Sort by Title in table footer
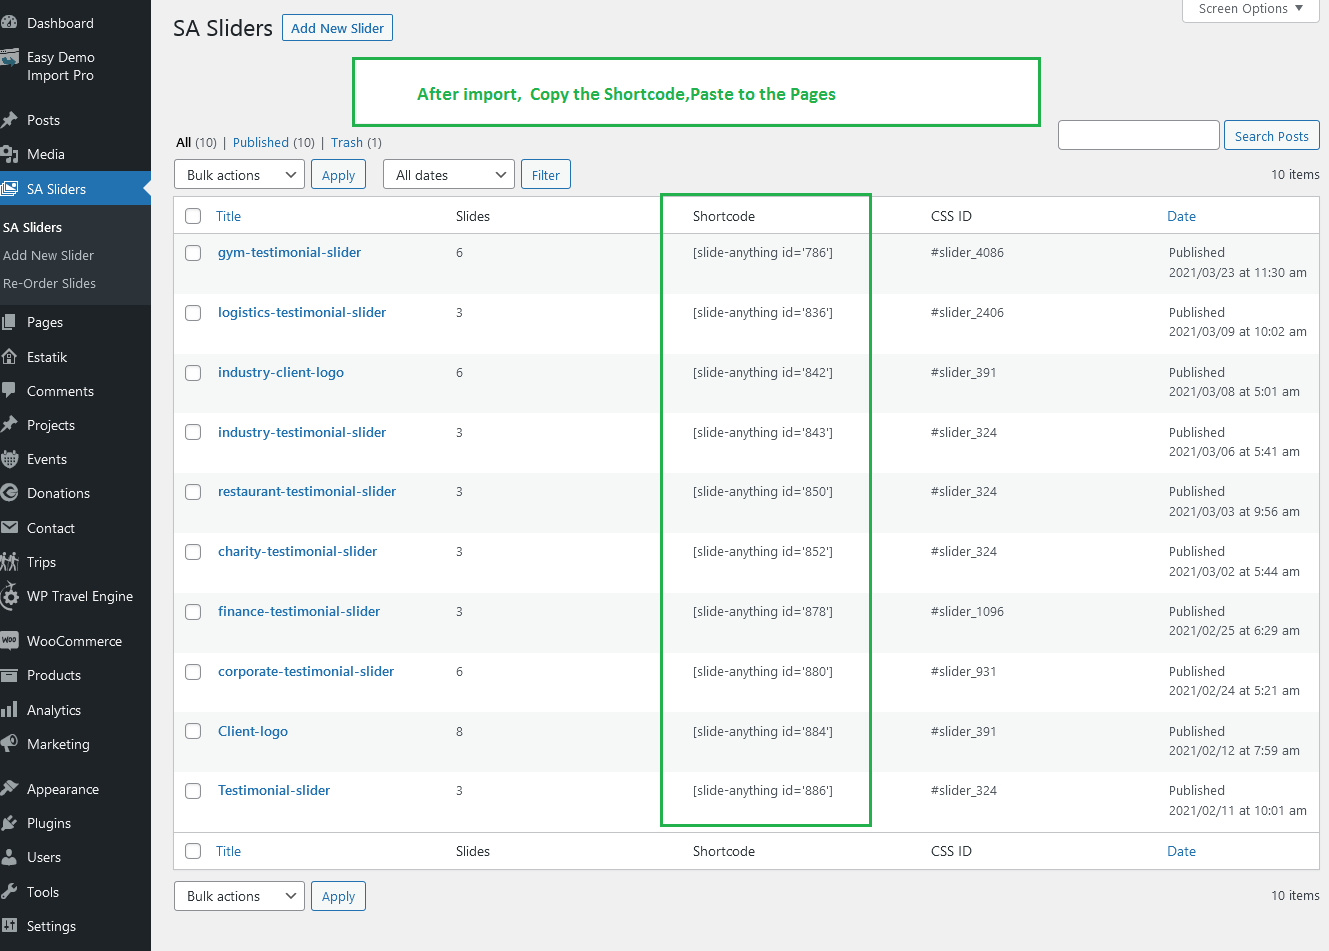1329x951 pixels. [228, 851]
